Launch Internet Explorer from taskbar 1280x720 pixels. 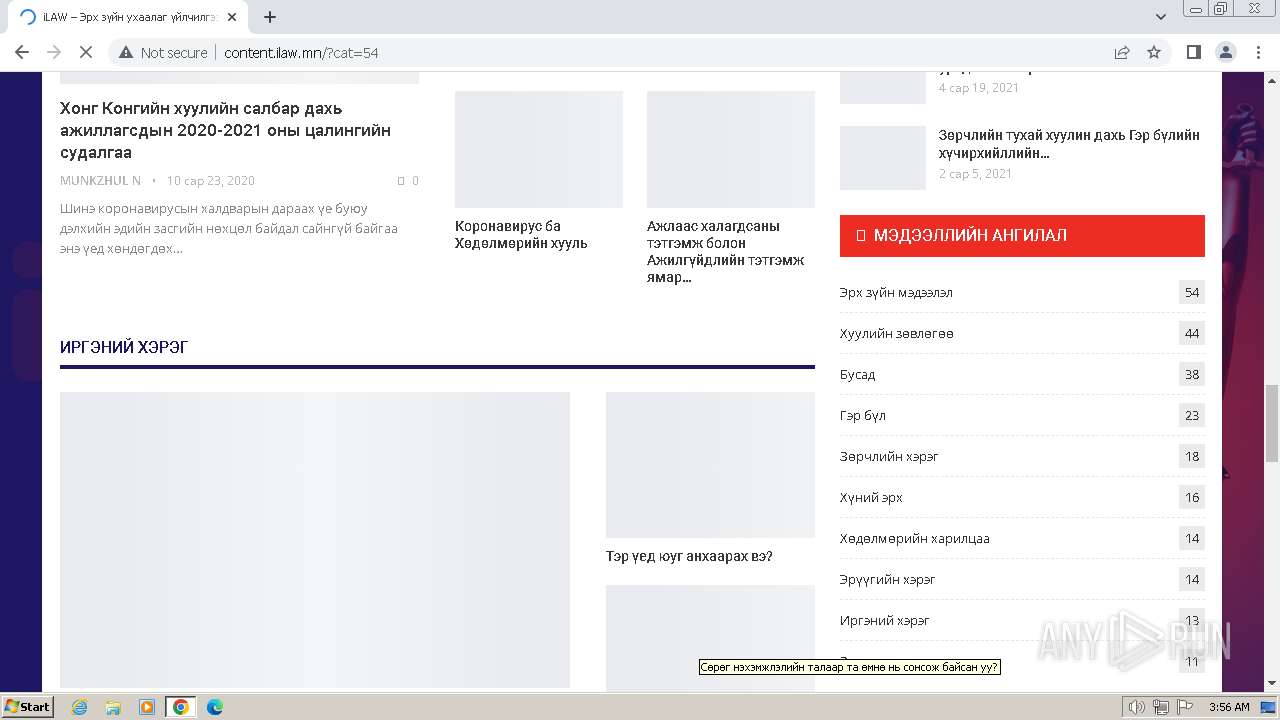(x=79, y=707)
